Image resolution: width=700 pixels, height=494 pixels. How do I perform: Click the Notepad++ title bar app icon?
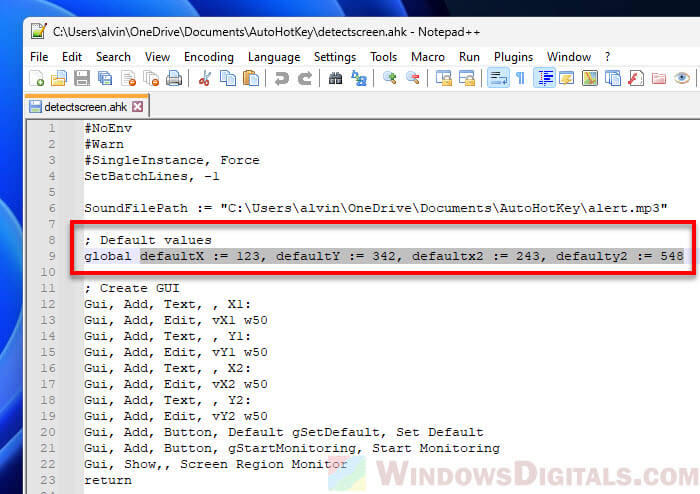point(39,32)
